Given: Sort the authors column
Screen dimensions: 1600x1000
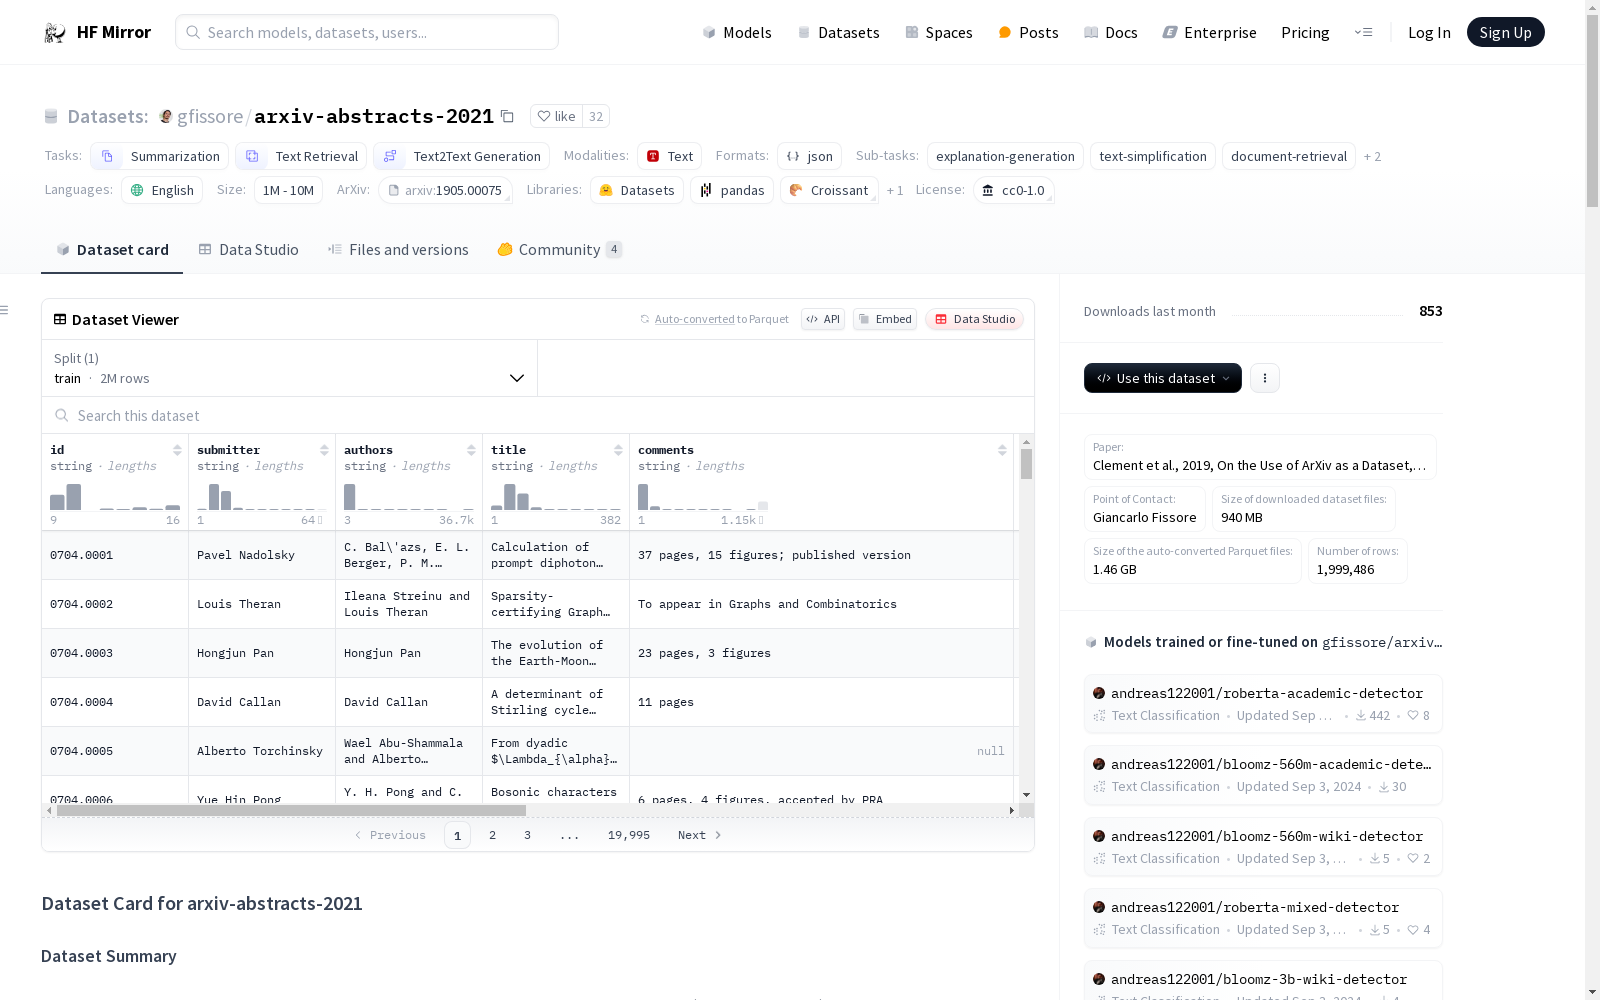Looking at the screenshot, I should point(471,450).
